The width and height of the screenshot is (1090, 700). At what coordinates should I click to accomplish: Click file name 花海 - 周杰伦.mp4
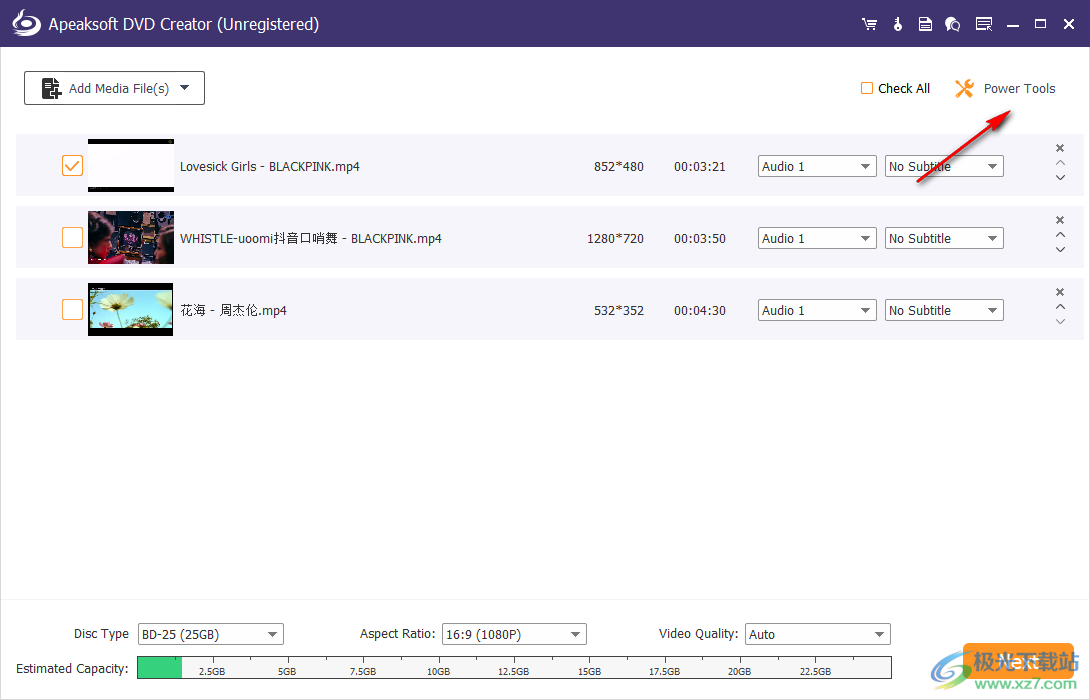(x=234, y=310)
